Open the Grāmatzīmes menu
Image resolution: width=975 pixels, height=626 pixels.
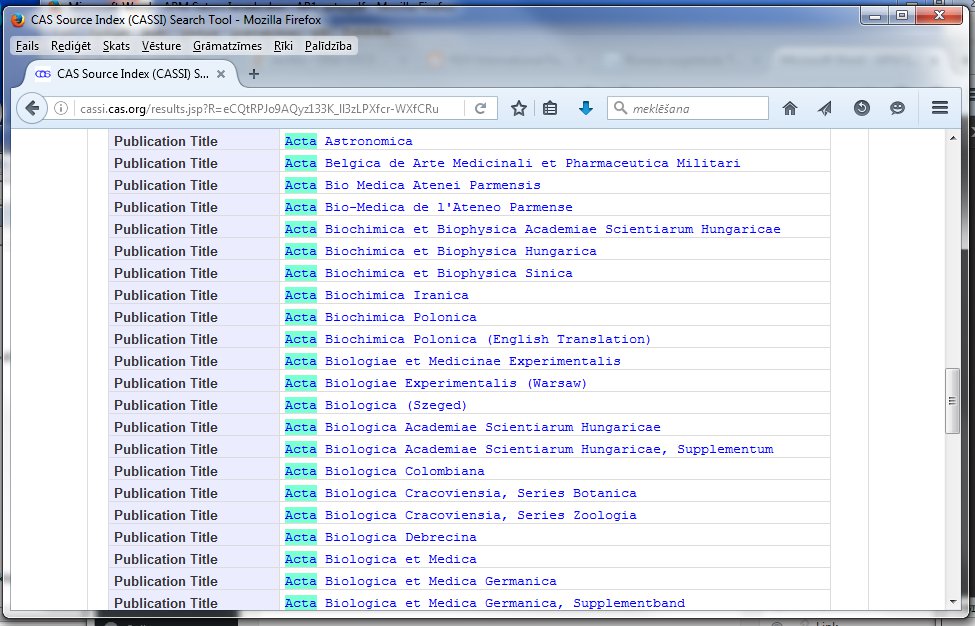[227, 46]
